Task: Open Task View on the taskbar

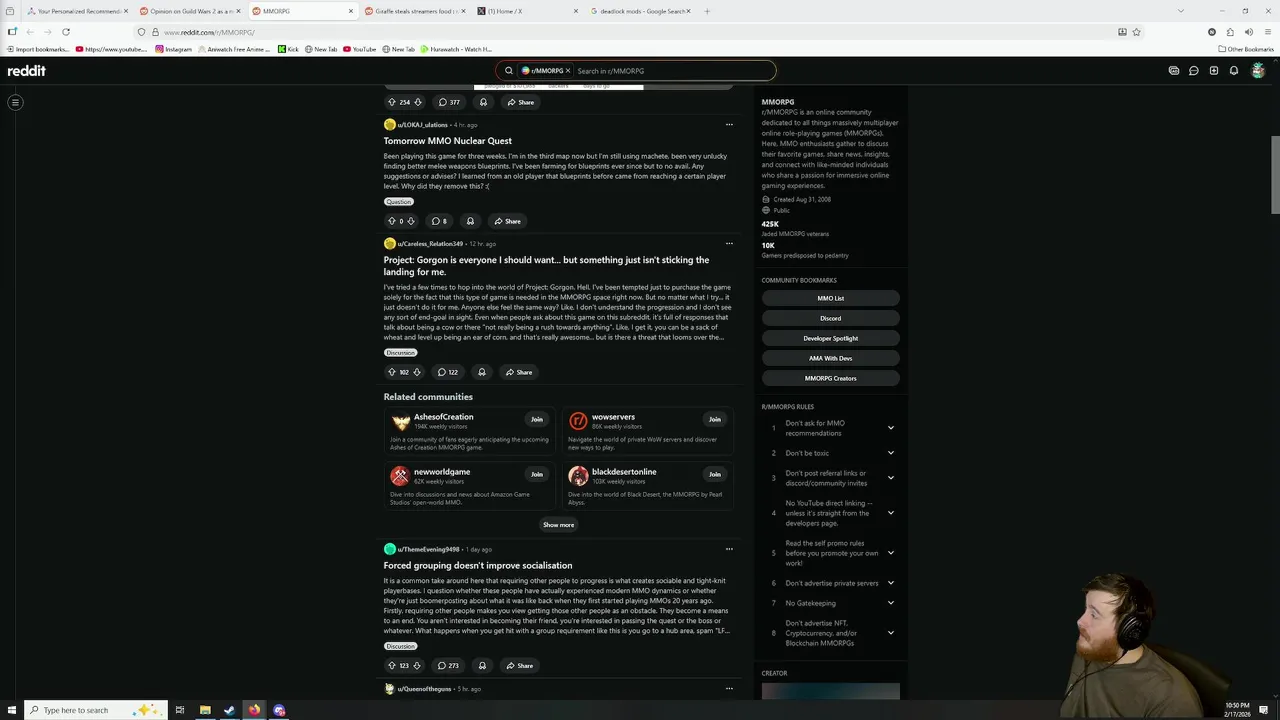Action: pyautogui.click(x=180, y=710)
